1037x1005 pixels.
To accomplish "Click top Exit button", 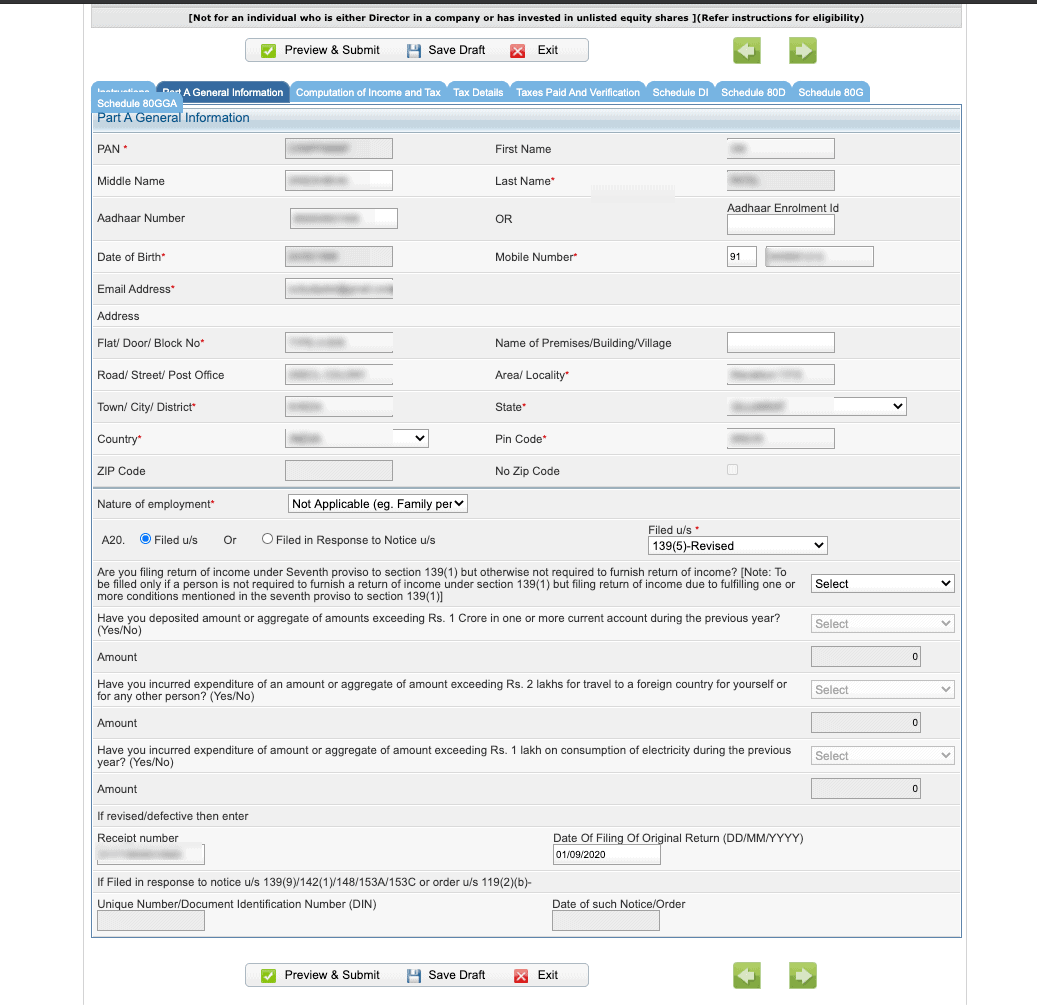I will 535,50.
